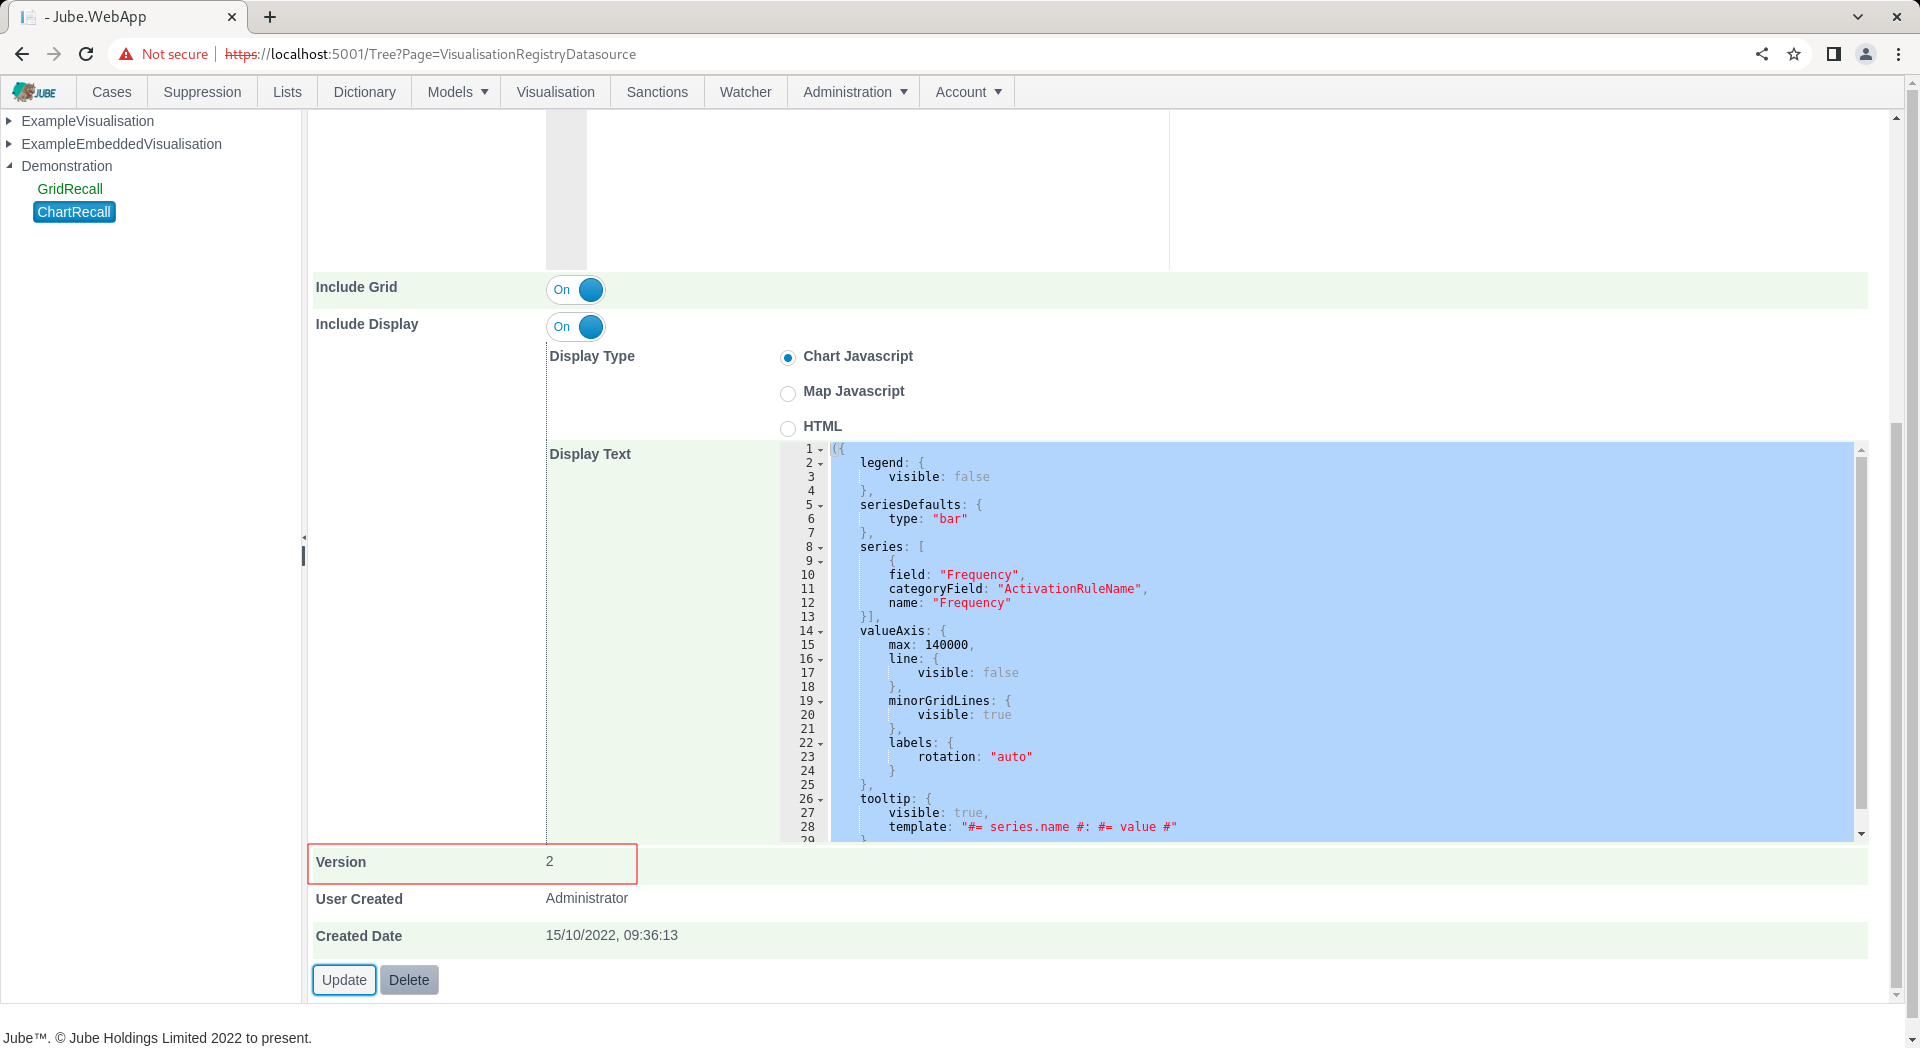Fold valueAxis block at line 14
1920x1048 pixels.
coord(821,632)
